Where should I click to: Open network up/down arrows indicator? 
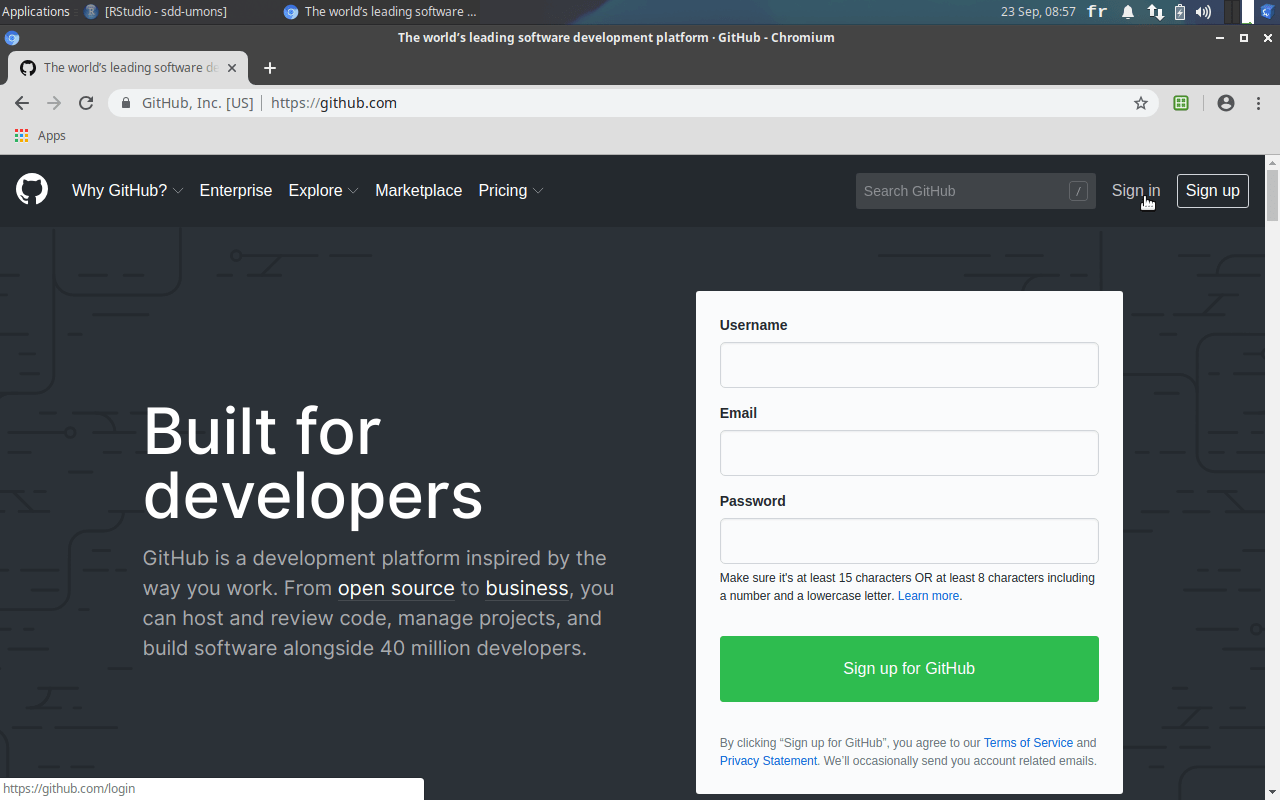pos(1155,12)
